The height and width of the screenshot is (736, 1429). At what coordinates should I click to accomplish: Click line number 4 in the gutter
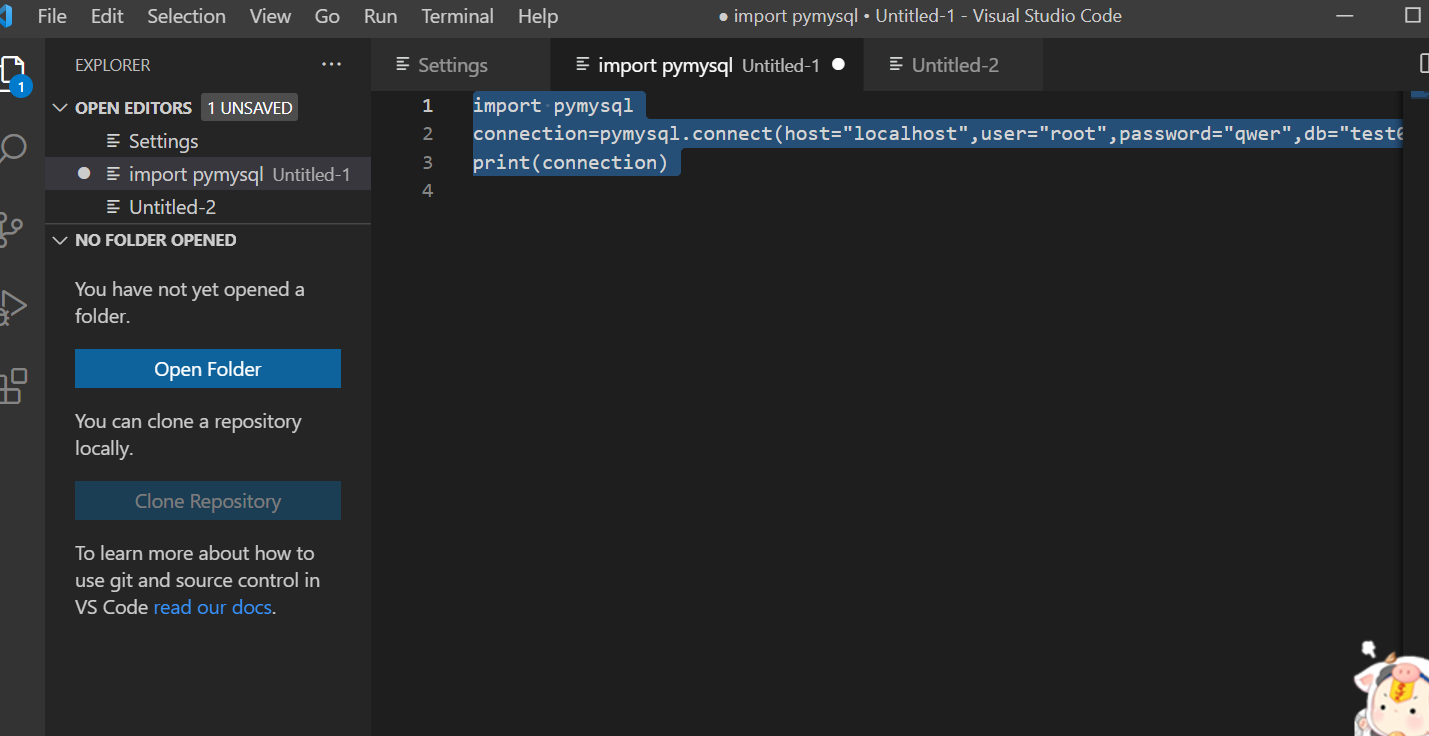pos(428,190)
